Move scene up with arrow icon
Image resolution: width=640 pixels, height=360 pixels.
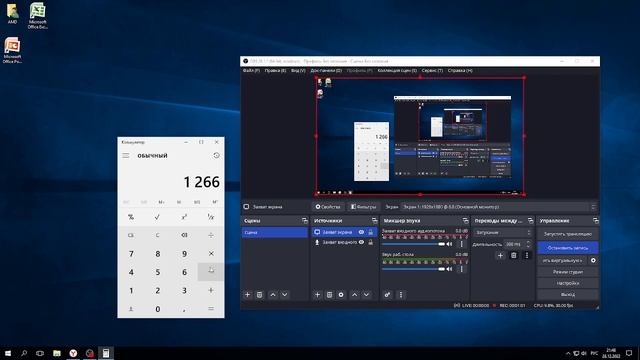tap(273, 295)
